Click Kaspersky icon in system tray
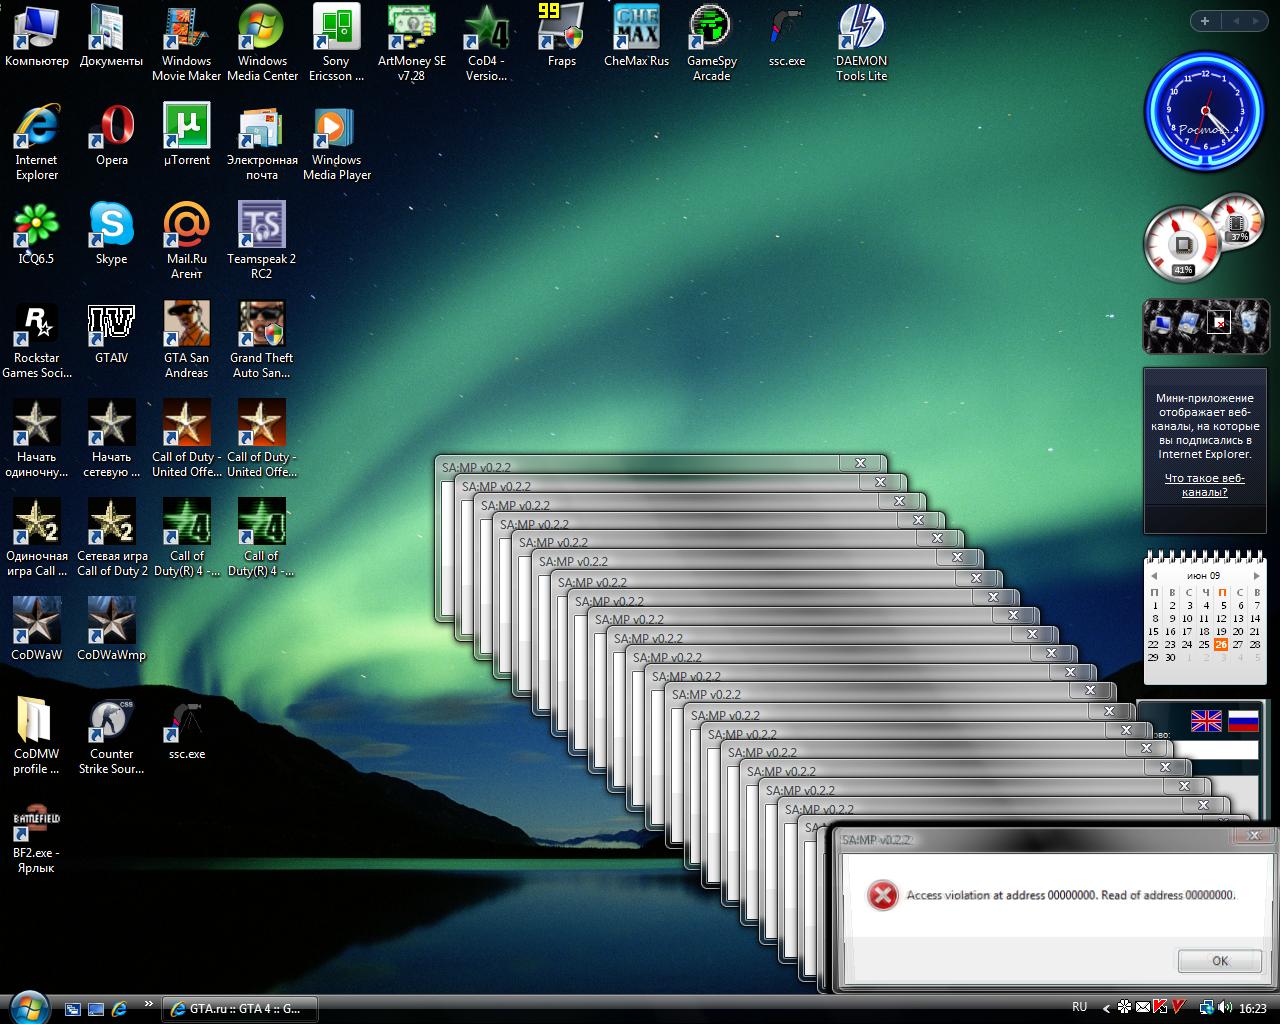 [1160, 1007]
